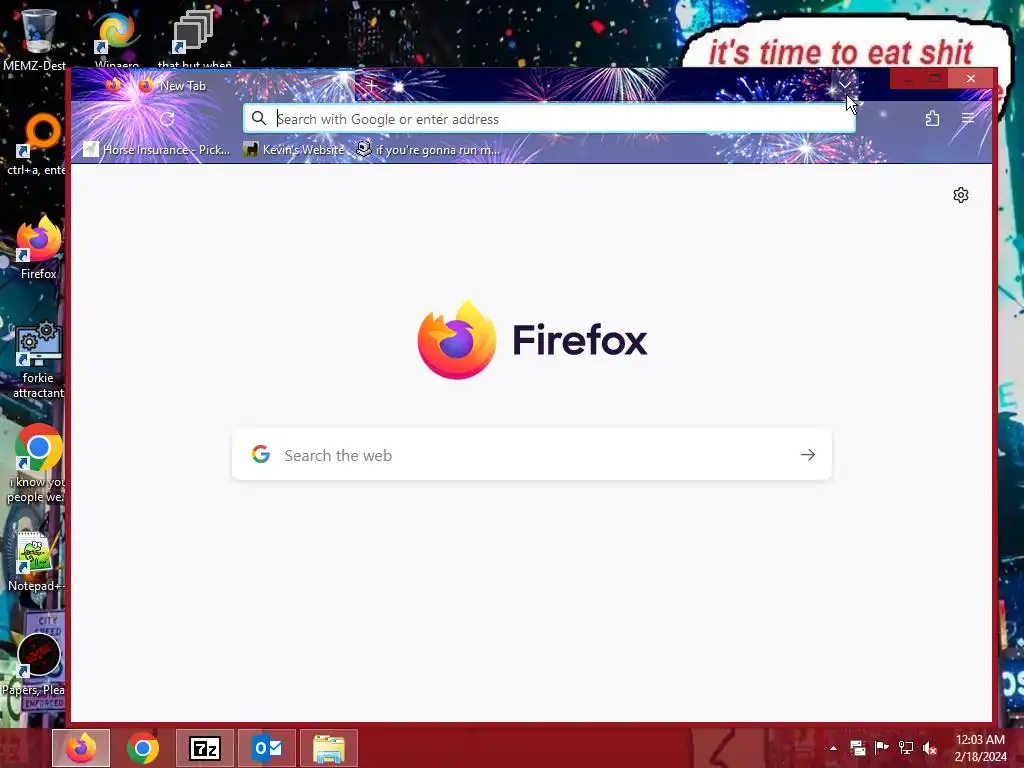Open the 'Horse Insurance - Pick...' bookmark
This screenshot has height=768, width=1024.
point(157,150)
